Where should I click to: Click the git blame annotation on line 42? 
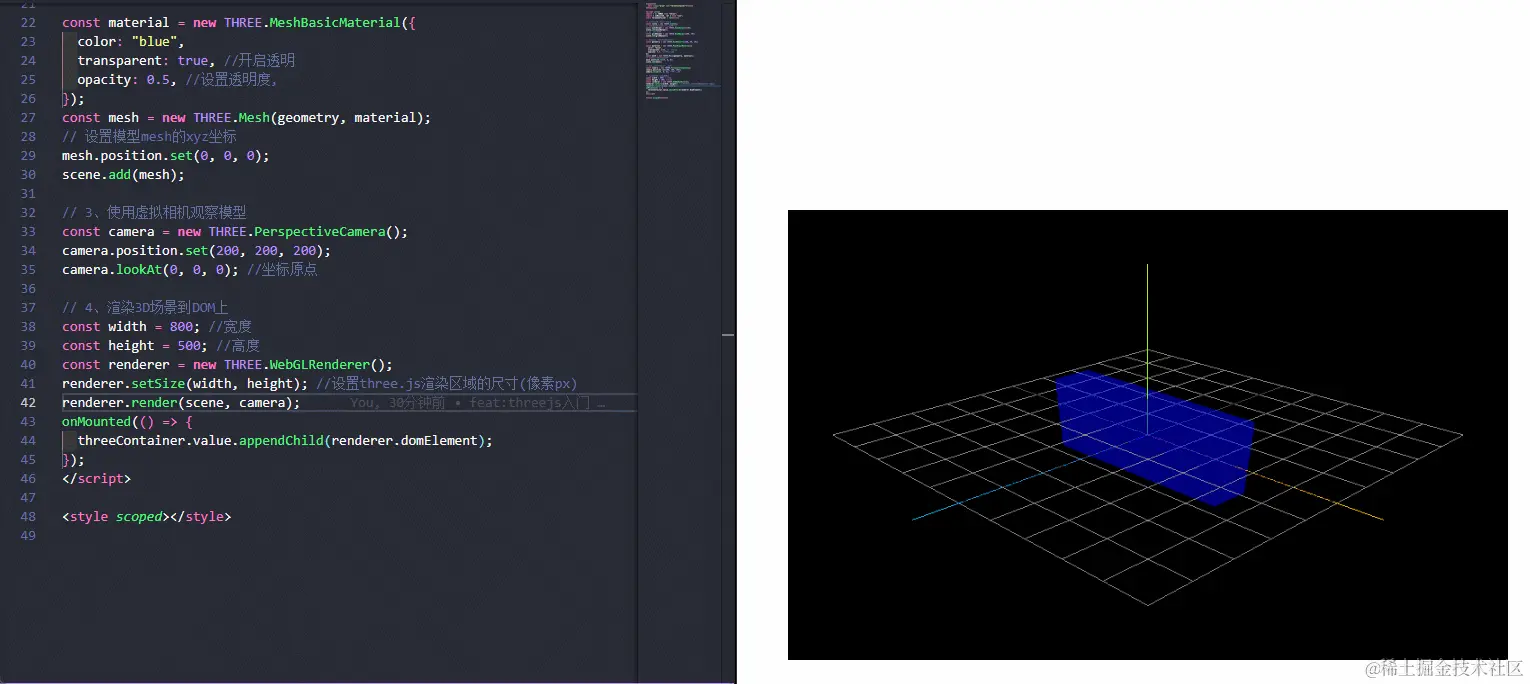(477, 403)
